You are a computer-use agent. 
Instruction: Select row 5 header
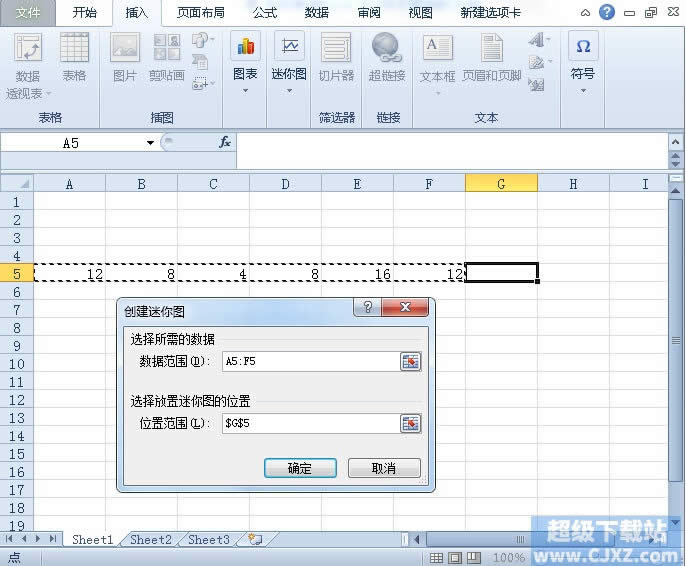[x=17, y=274]
